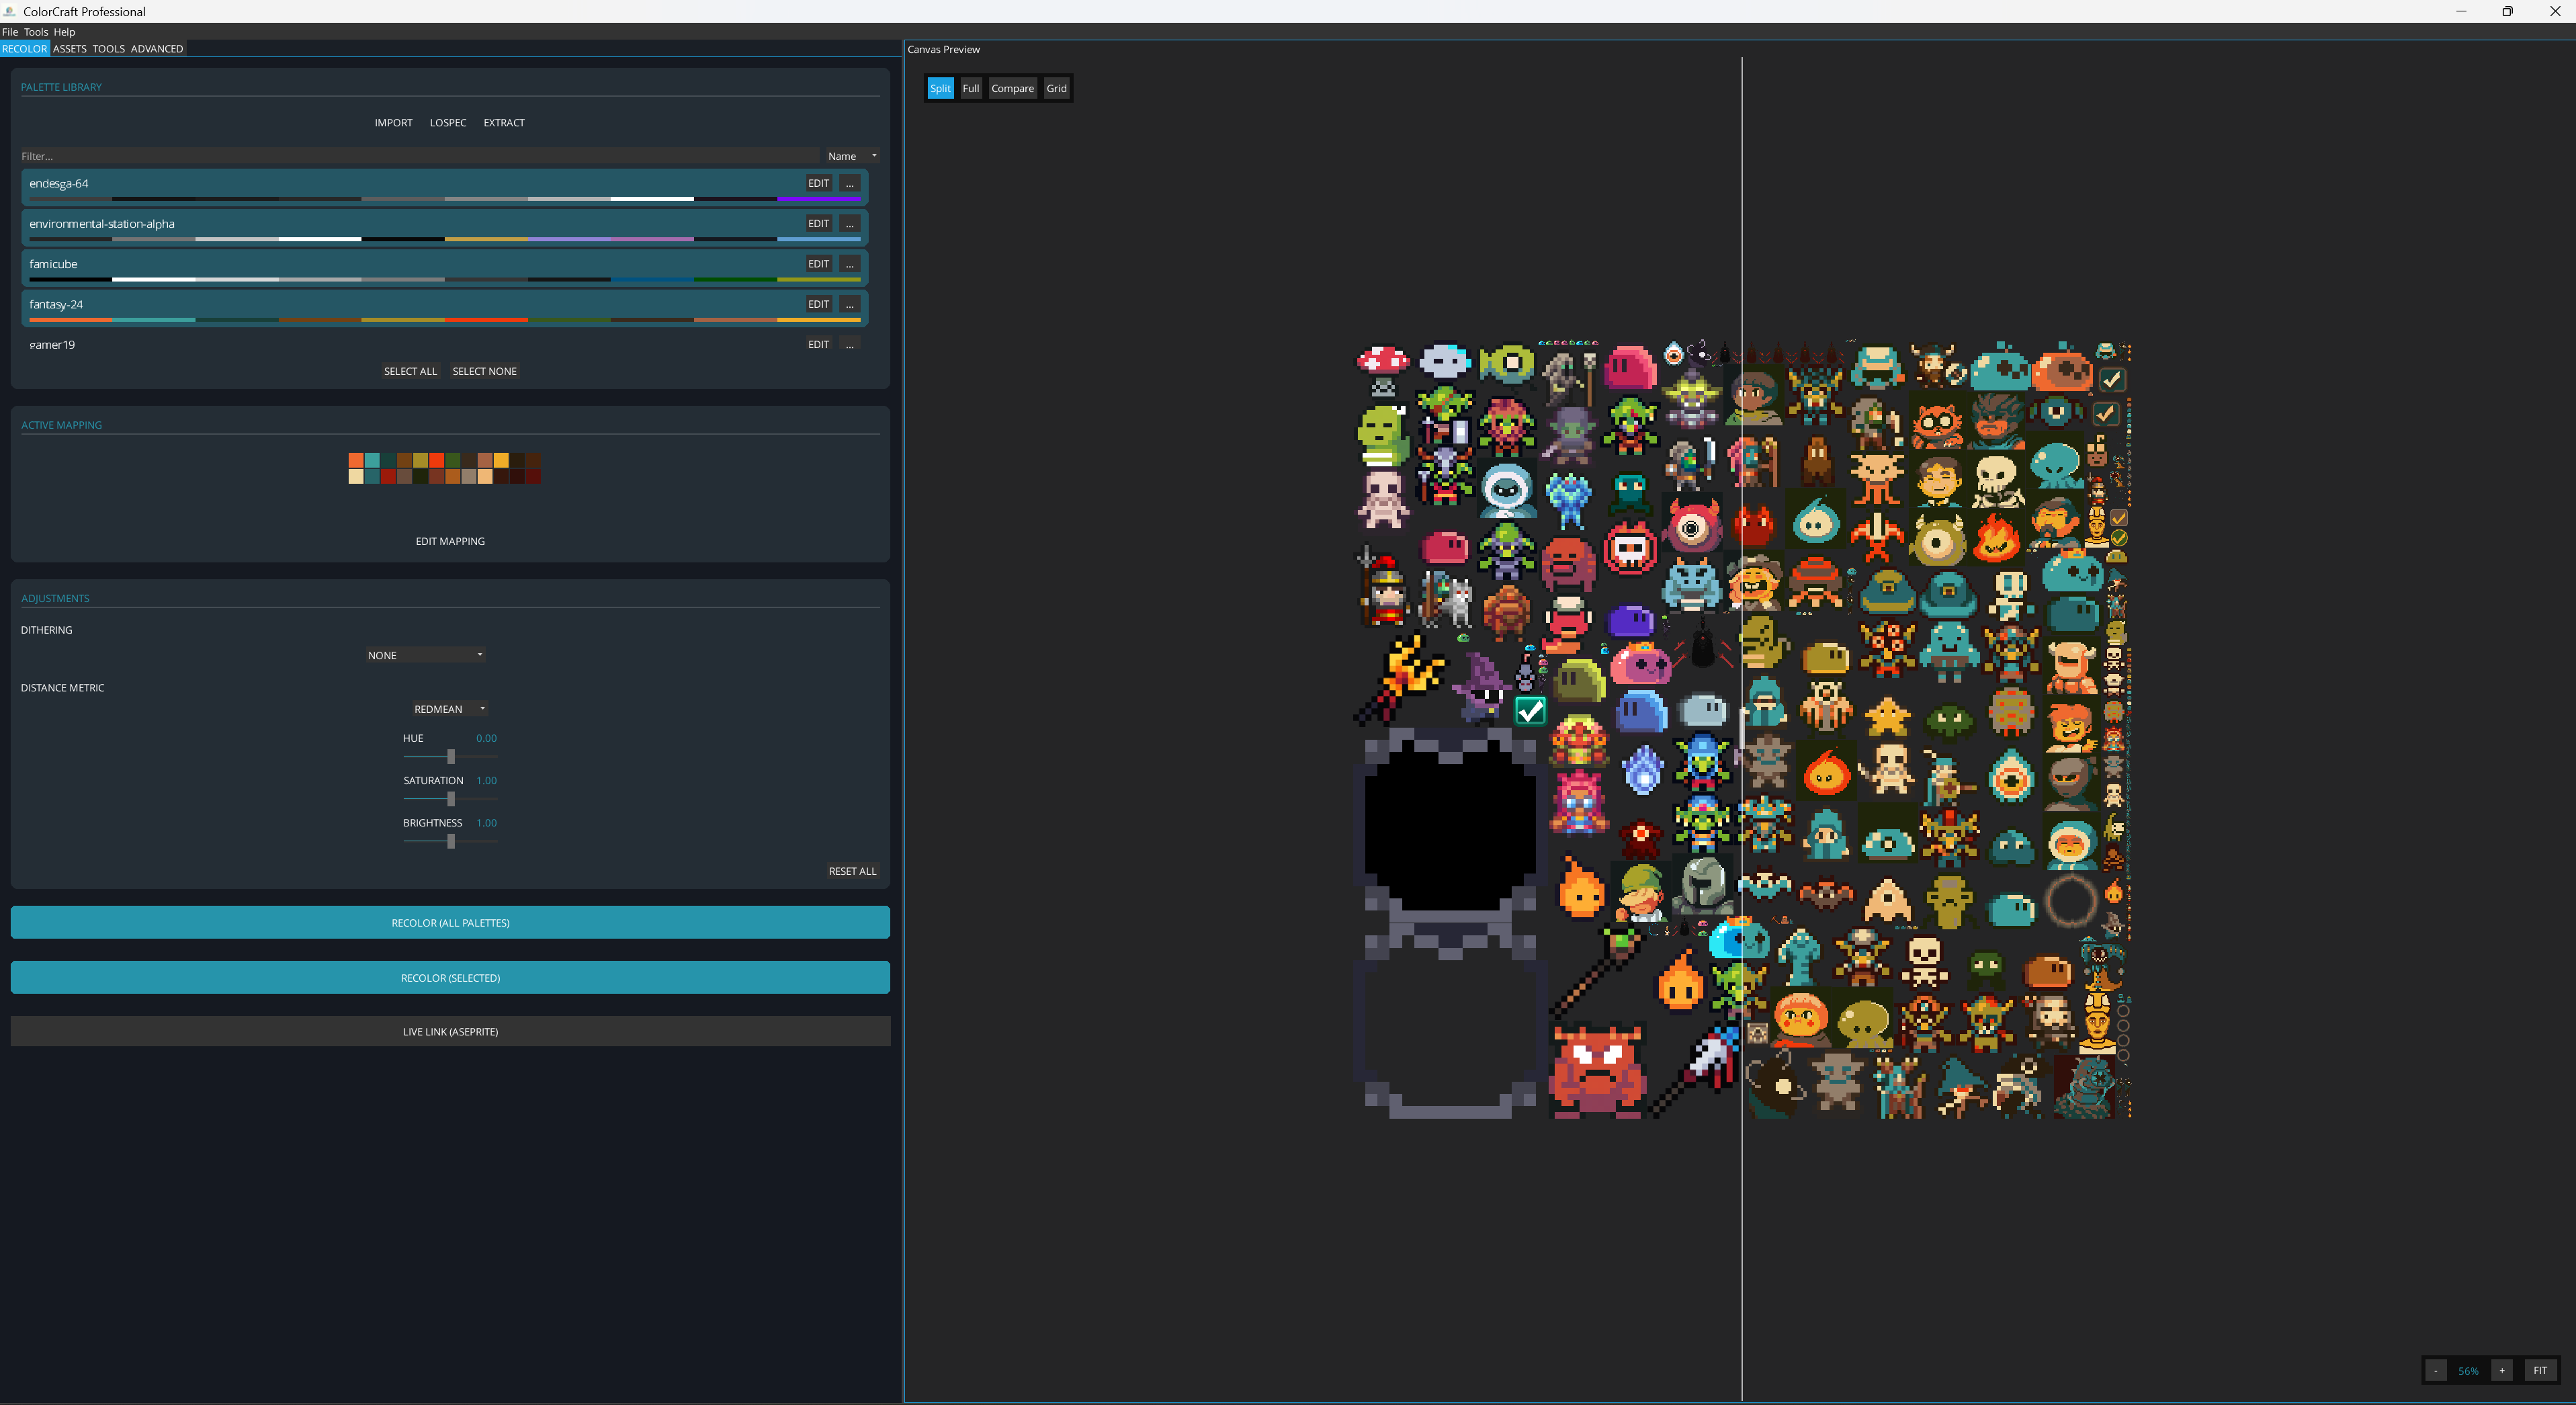This screenshot has width=2576, height=1405.
Task: Click RECOLOR (ALL PALETTES)
Action: [450, 922]
